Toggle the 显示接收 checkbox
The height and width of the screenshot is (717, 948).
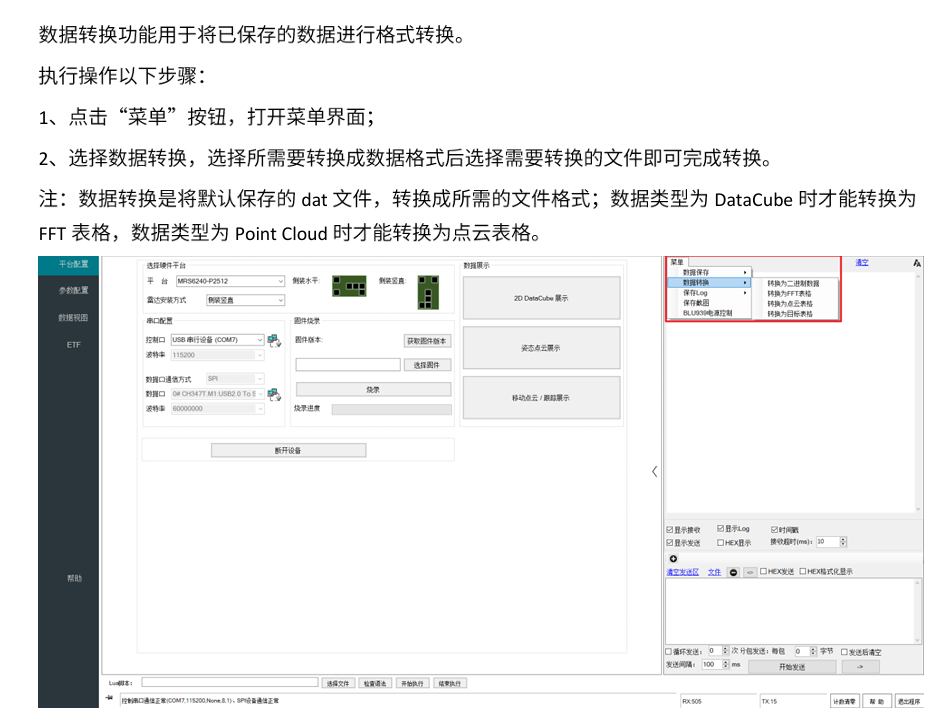[x=670, y=530]
